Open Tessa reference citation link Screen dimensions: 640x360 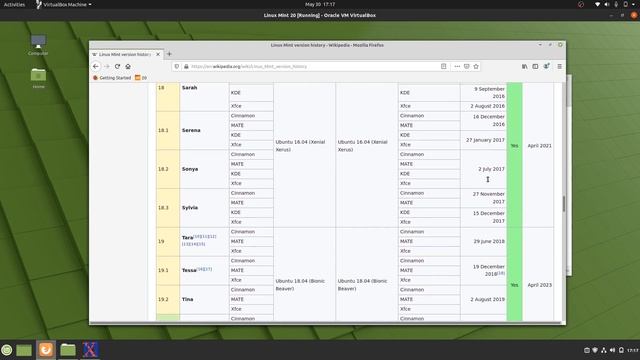(204, 269)
